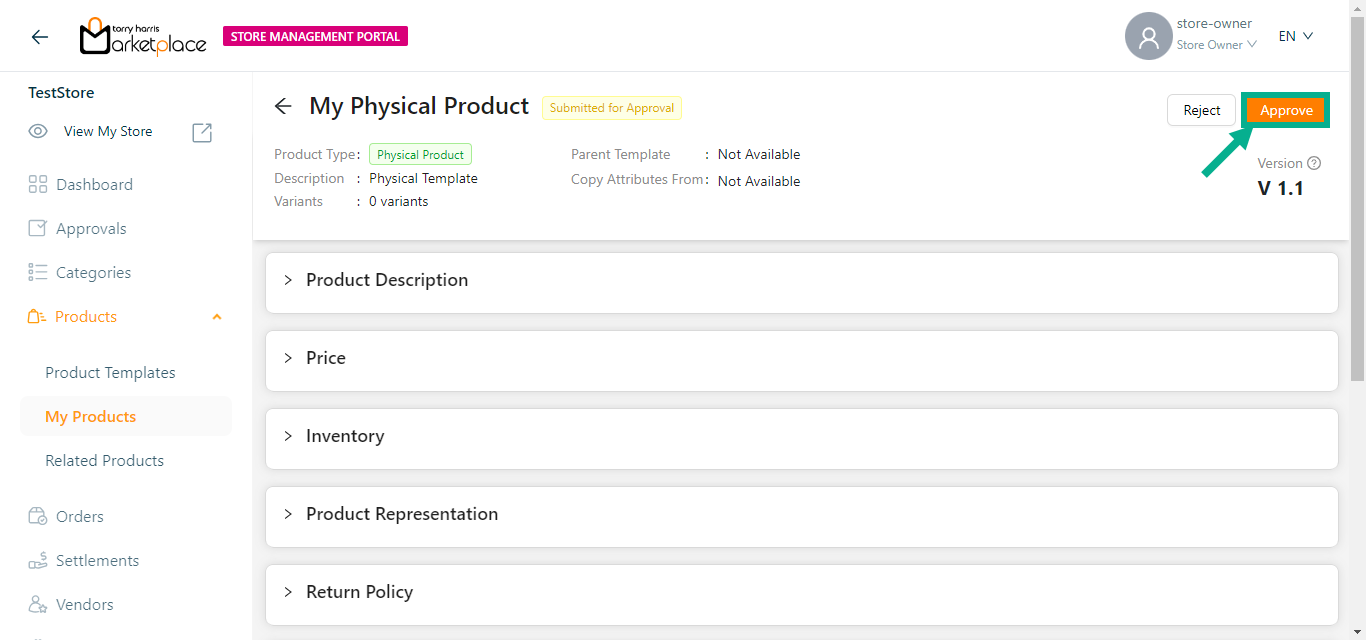Open the Store Owner role dropdown
1366x640 pixels.
[1216, 45]
